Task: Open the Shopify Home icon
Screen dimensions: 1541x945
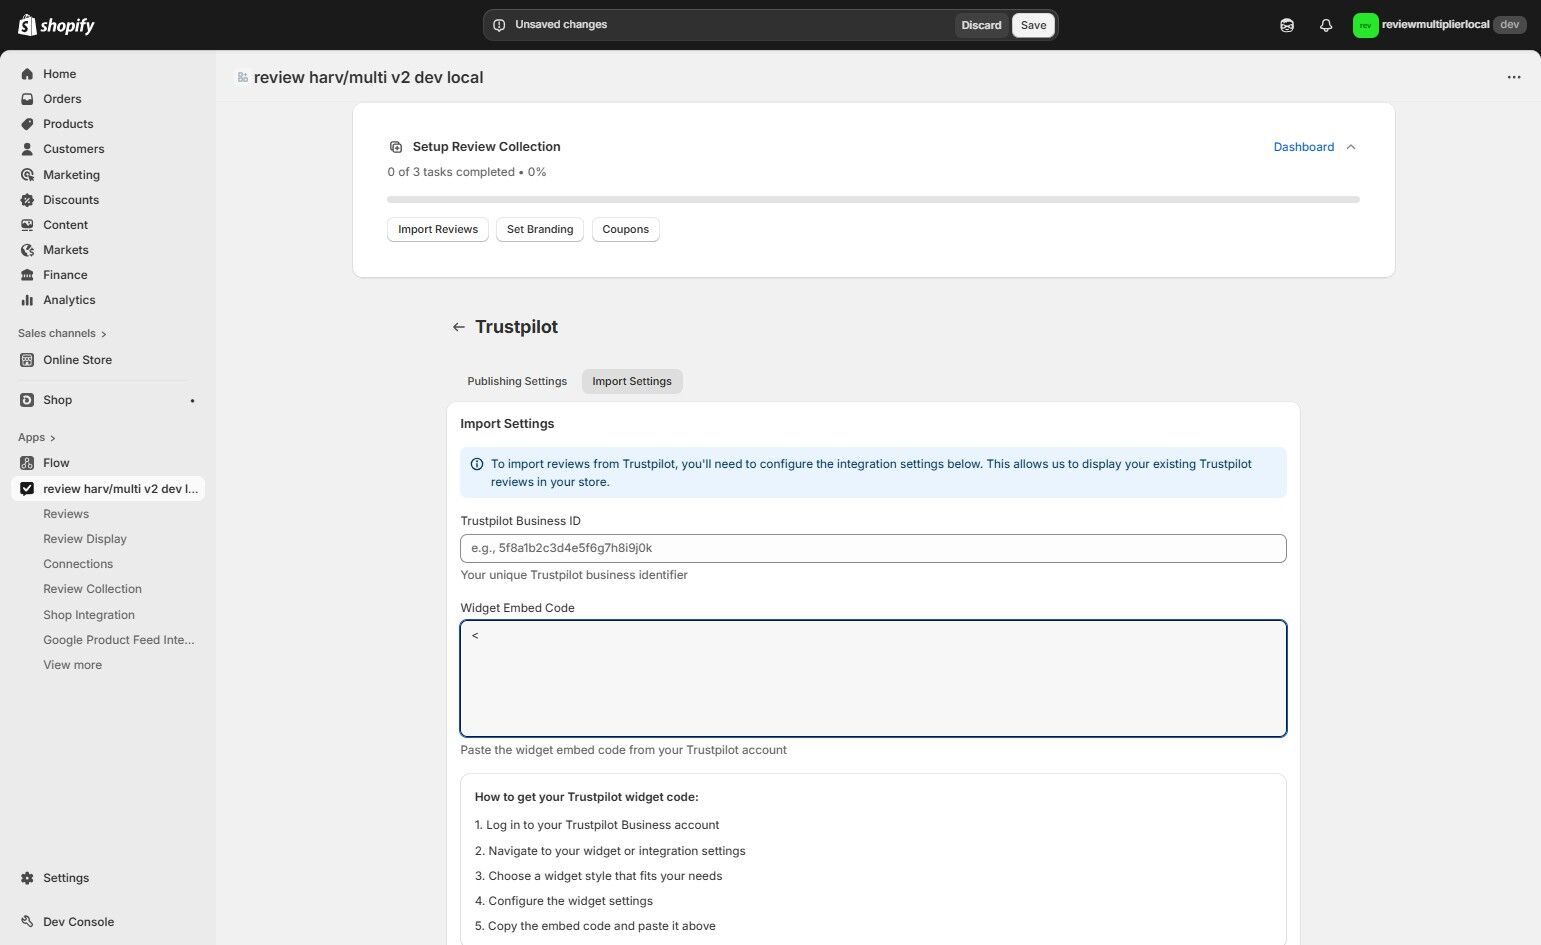Action: click(x=27, y=73)
